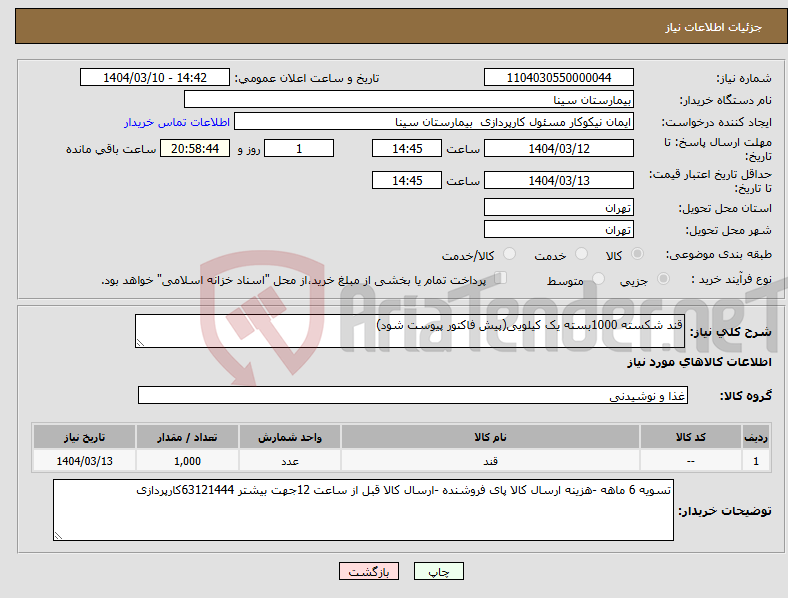
Task: Select the خدمت radio button
Action: tap(581, 254)
